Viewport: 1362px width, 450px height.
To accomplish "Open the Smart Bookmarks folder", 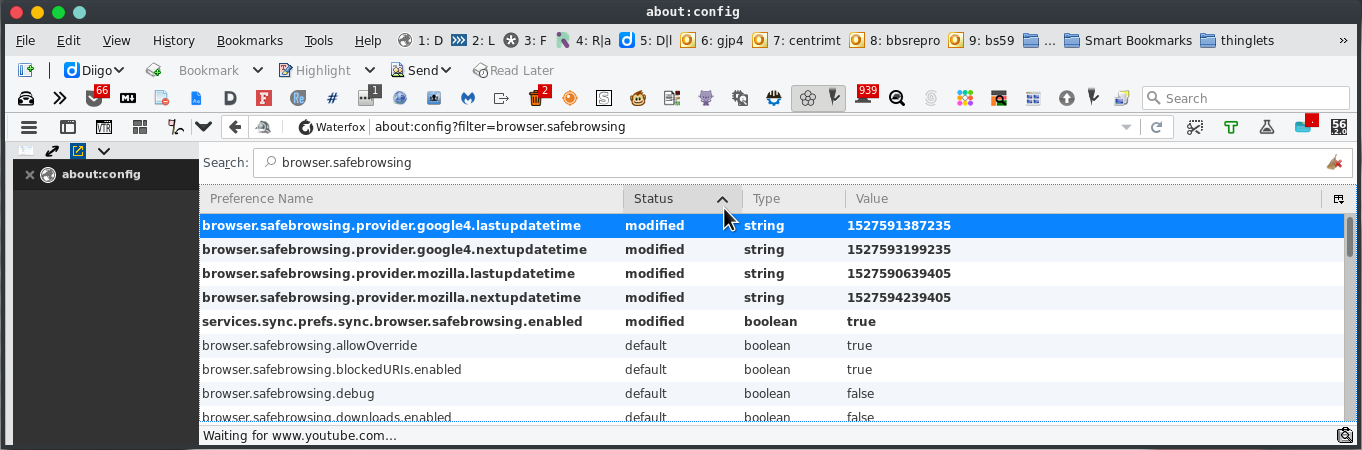I will coord(1128,41).
